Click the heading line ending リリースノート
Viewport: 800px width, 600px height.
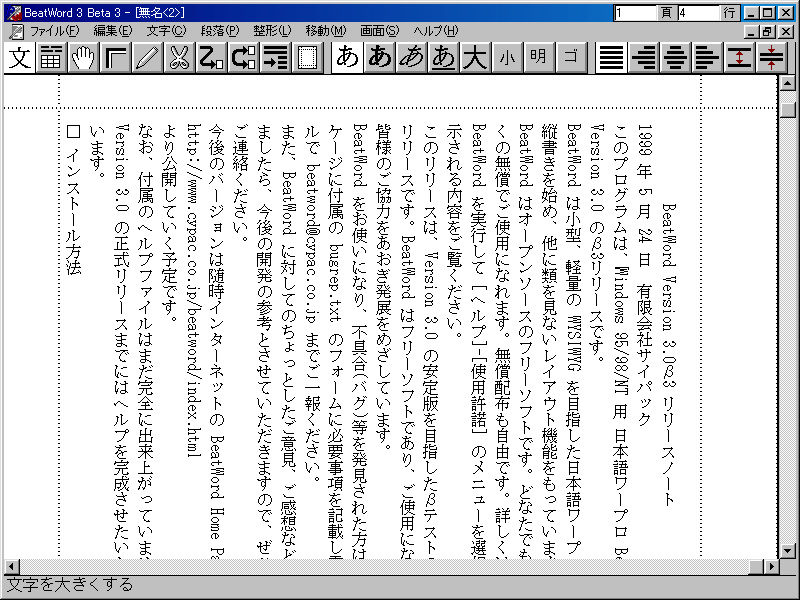coord(669,355)
